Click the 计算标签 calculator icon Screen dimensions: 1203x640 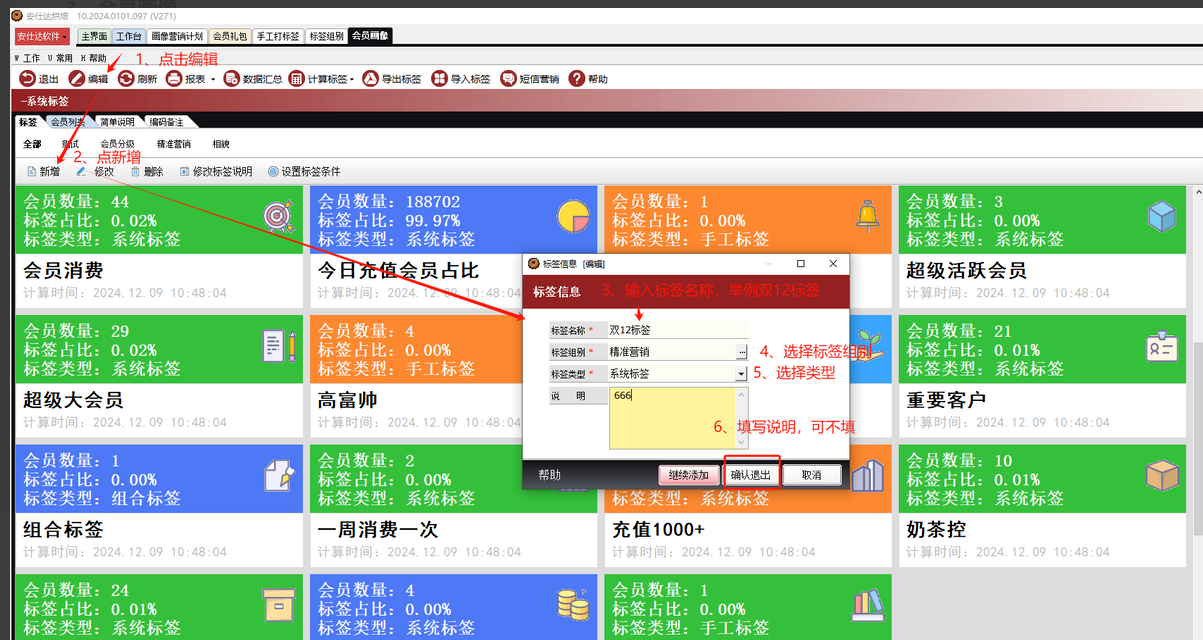coord(297,79)
